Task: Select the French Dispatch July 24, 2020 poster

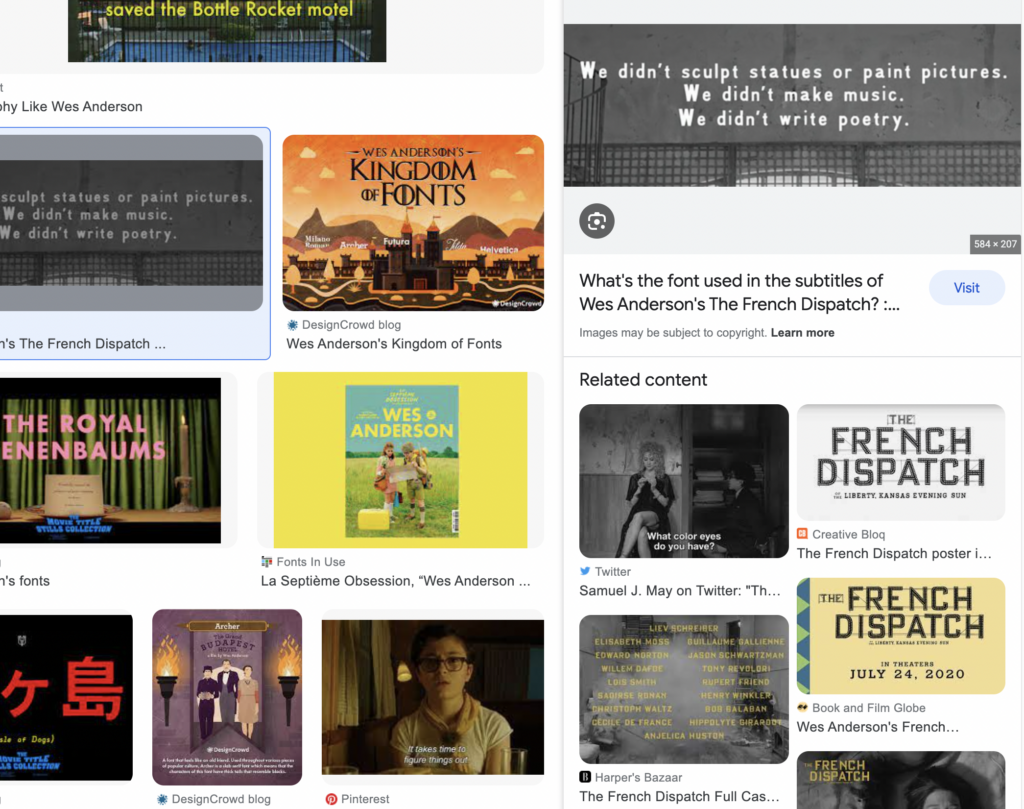Action: 901,636
